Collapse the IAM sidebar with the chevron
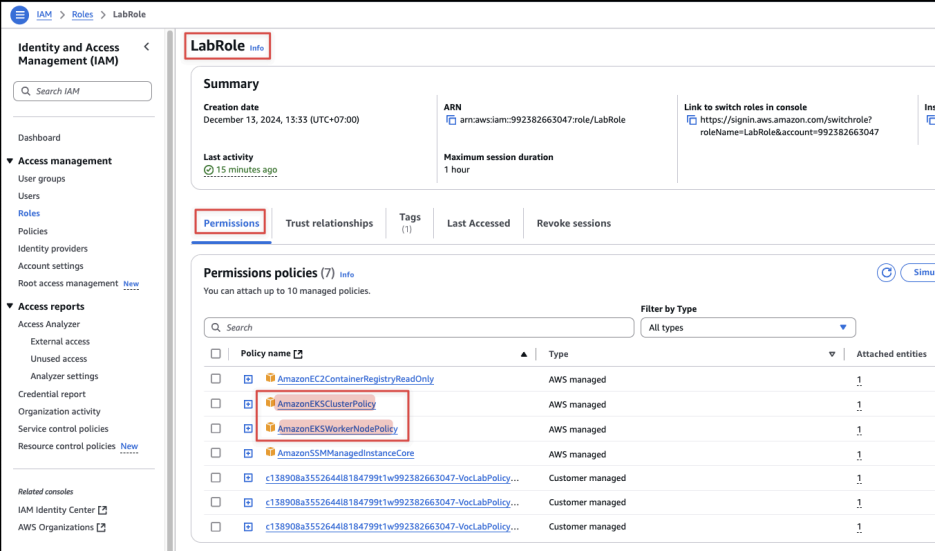 pos(147,47)
